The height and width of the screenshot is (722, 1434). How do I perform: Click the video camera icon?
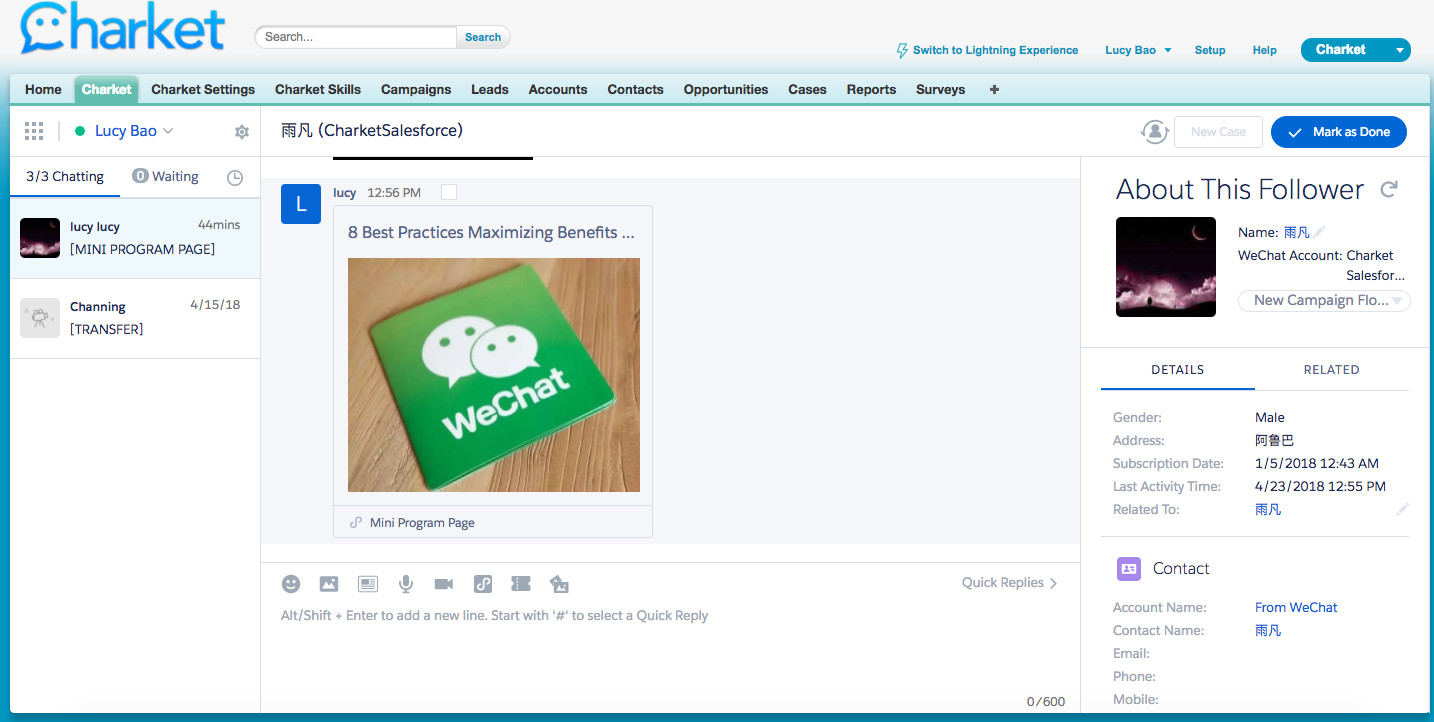[444, 584]
